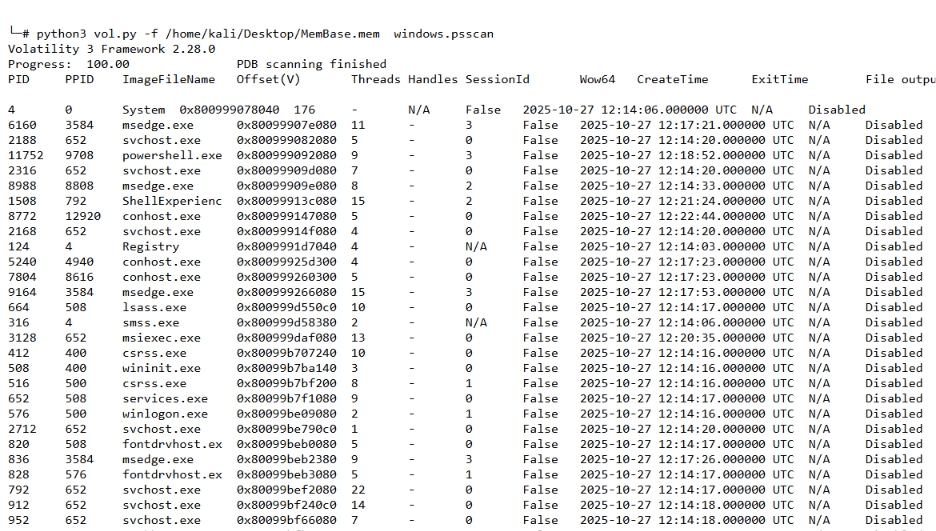Click 'powershell.exe' process name
Screen dimensions: 936x531
(x=172, y=156)
